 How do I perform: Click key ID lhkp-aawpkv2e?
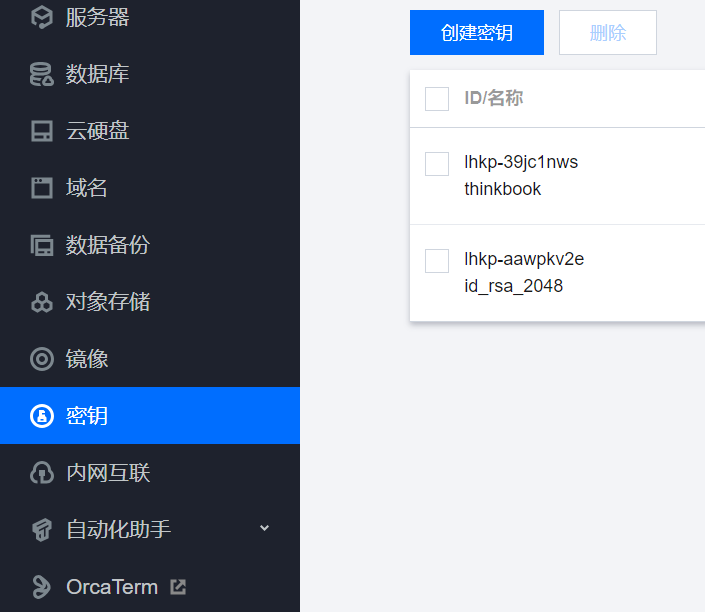click(524, 259)
